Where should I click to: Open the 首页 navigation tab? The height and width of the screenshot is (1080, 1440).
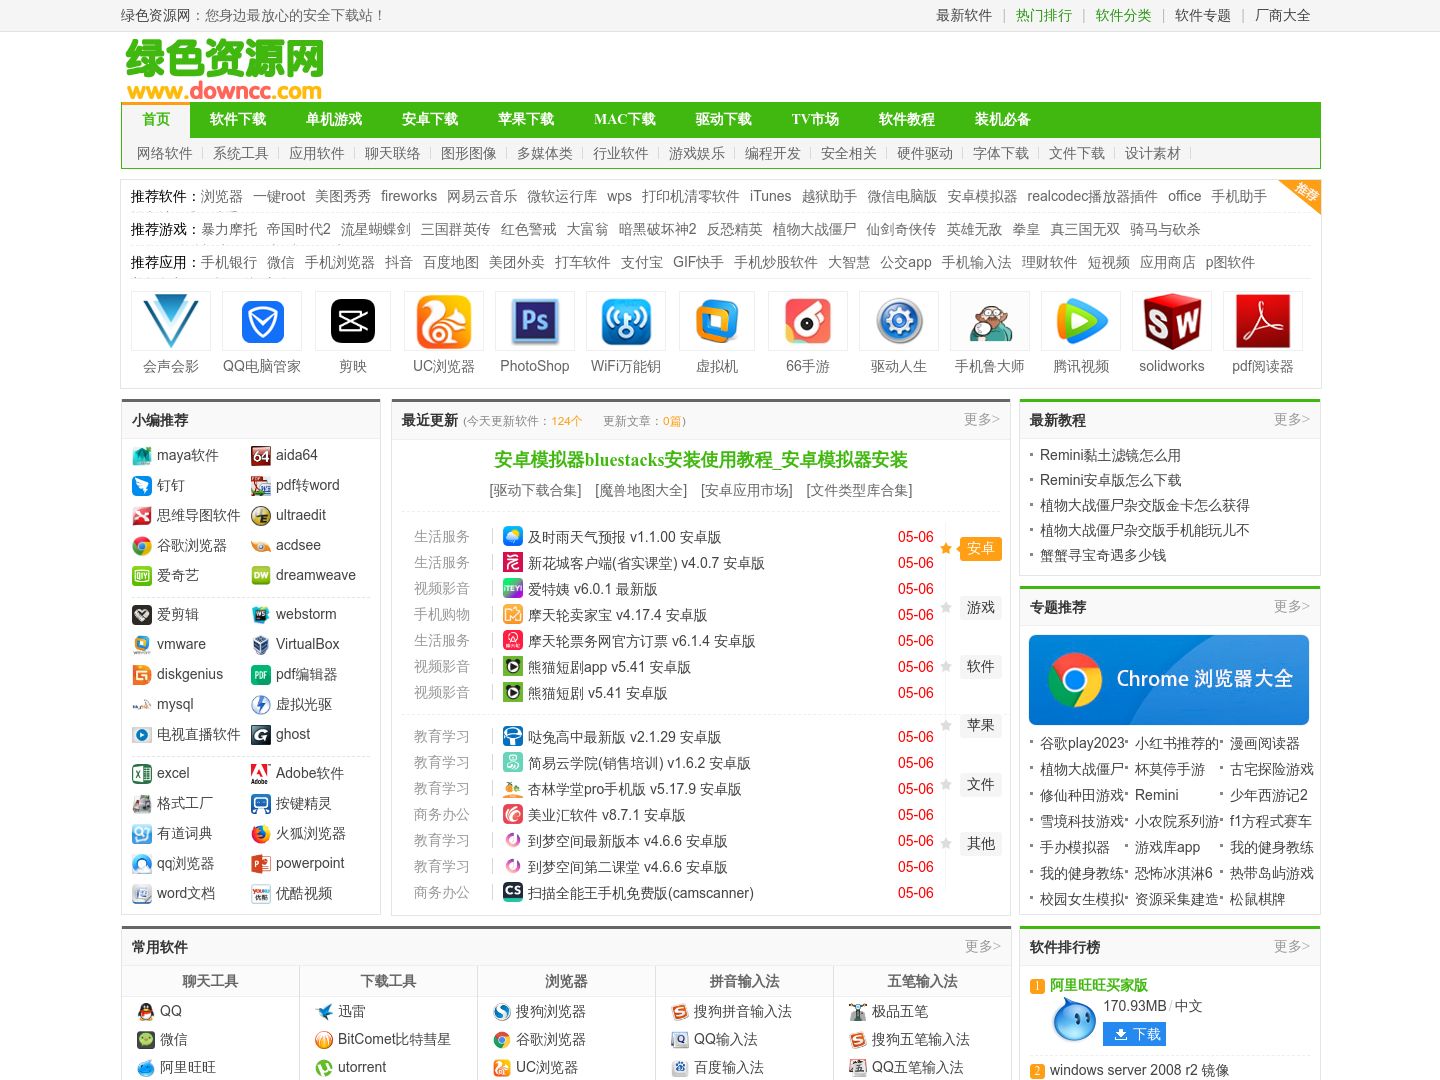[156, 119]
